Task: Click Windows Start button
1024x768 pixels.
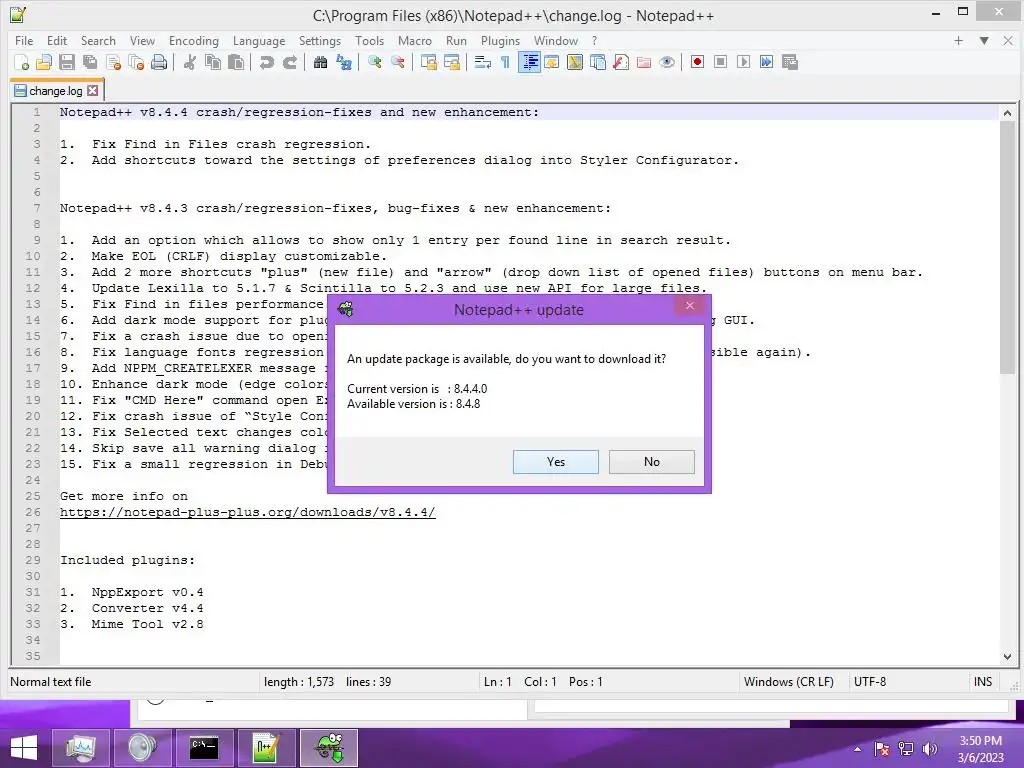Action: tap(24, 748)
